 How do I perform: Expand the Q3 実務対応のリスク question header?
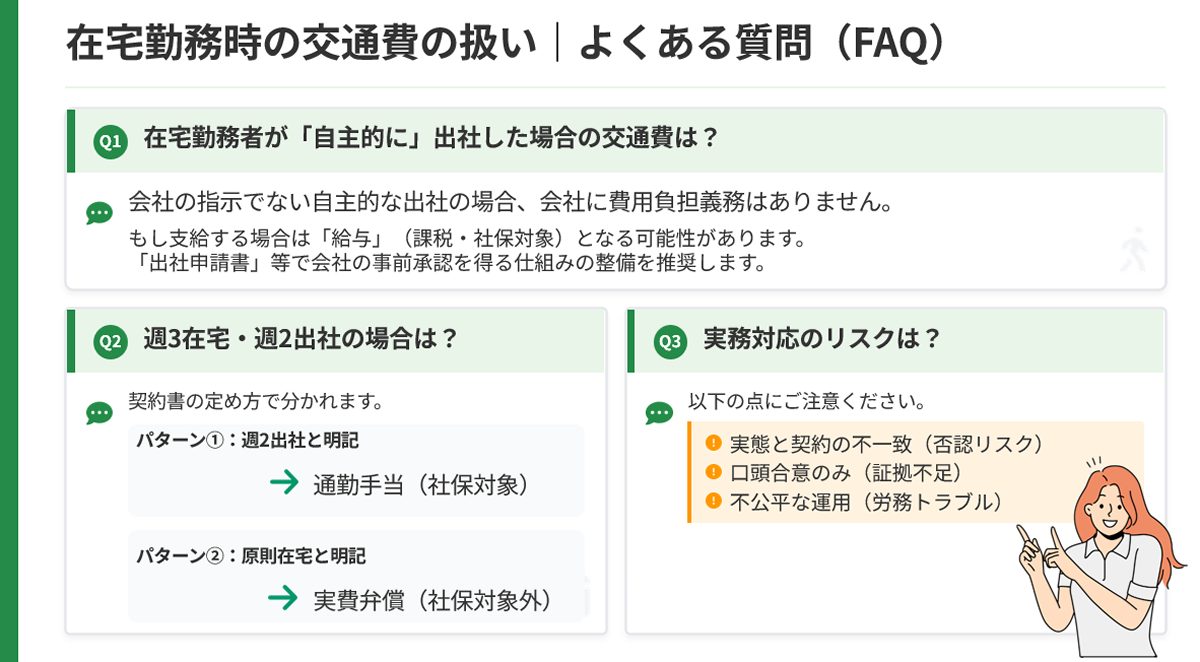pyautogui.click(x=822, y=340)
